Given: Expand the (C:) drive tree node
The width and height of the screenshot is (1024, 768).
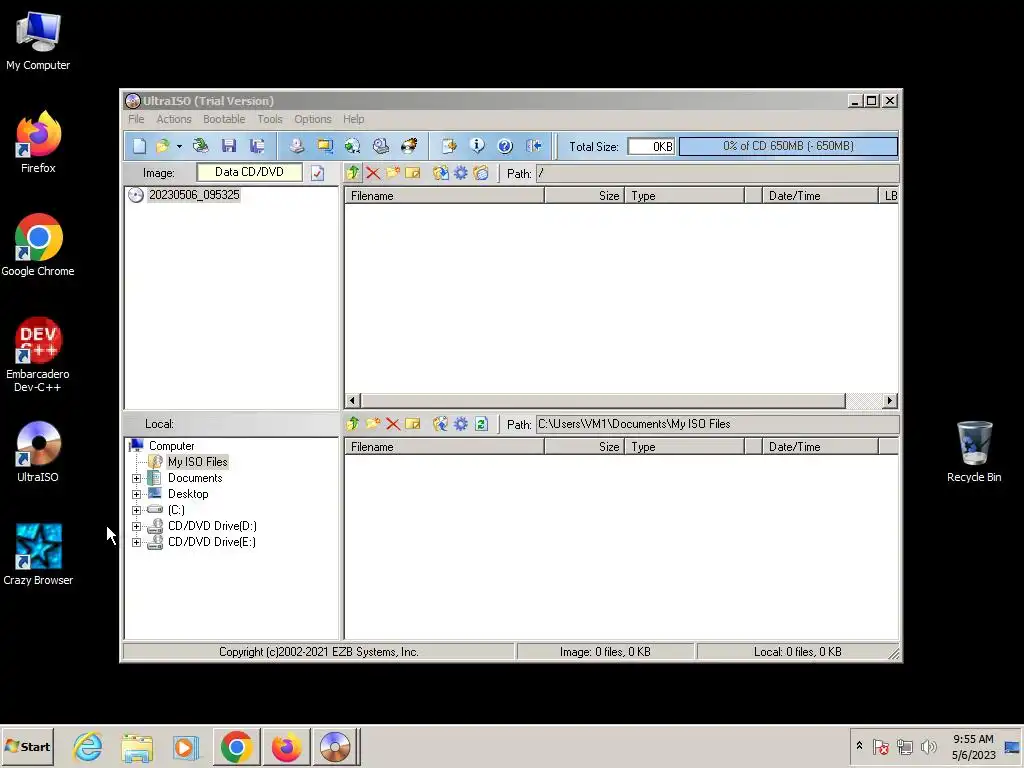Looking at the screenshot, I should pos(136,510).
